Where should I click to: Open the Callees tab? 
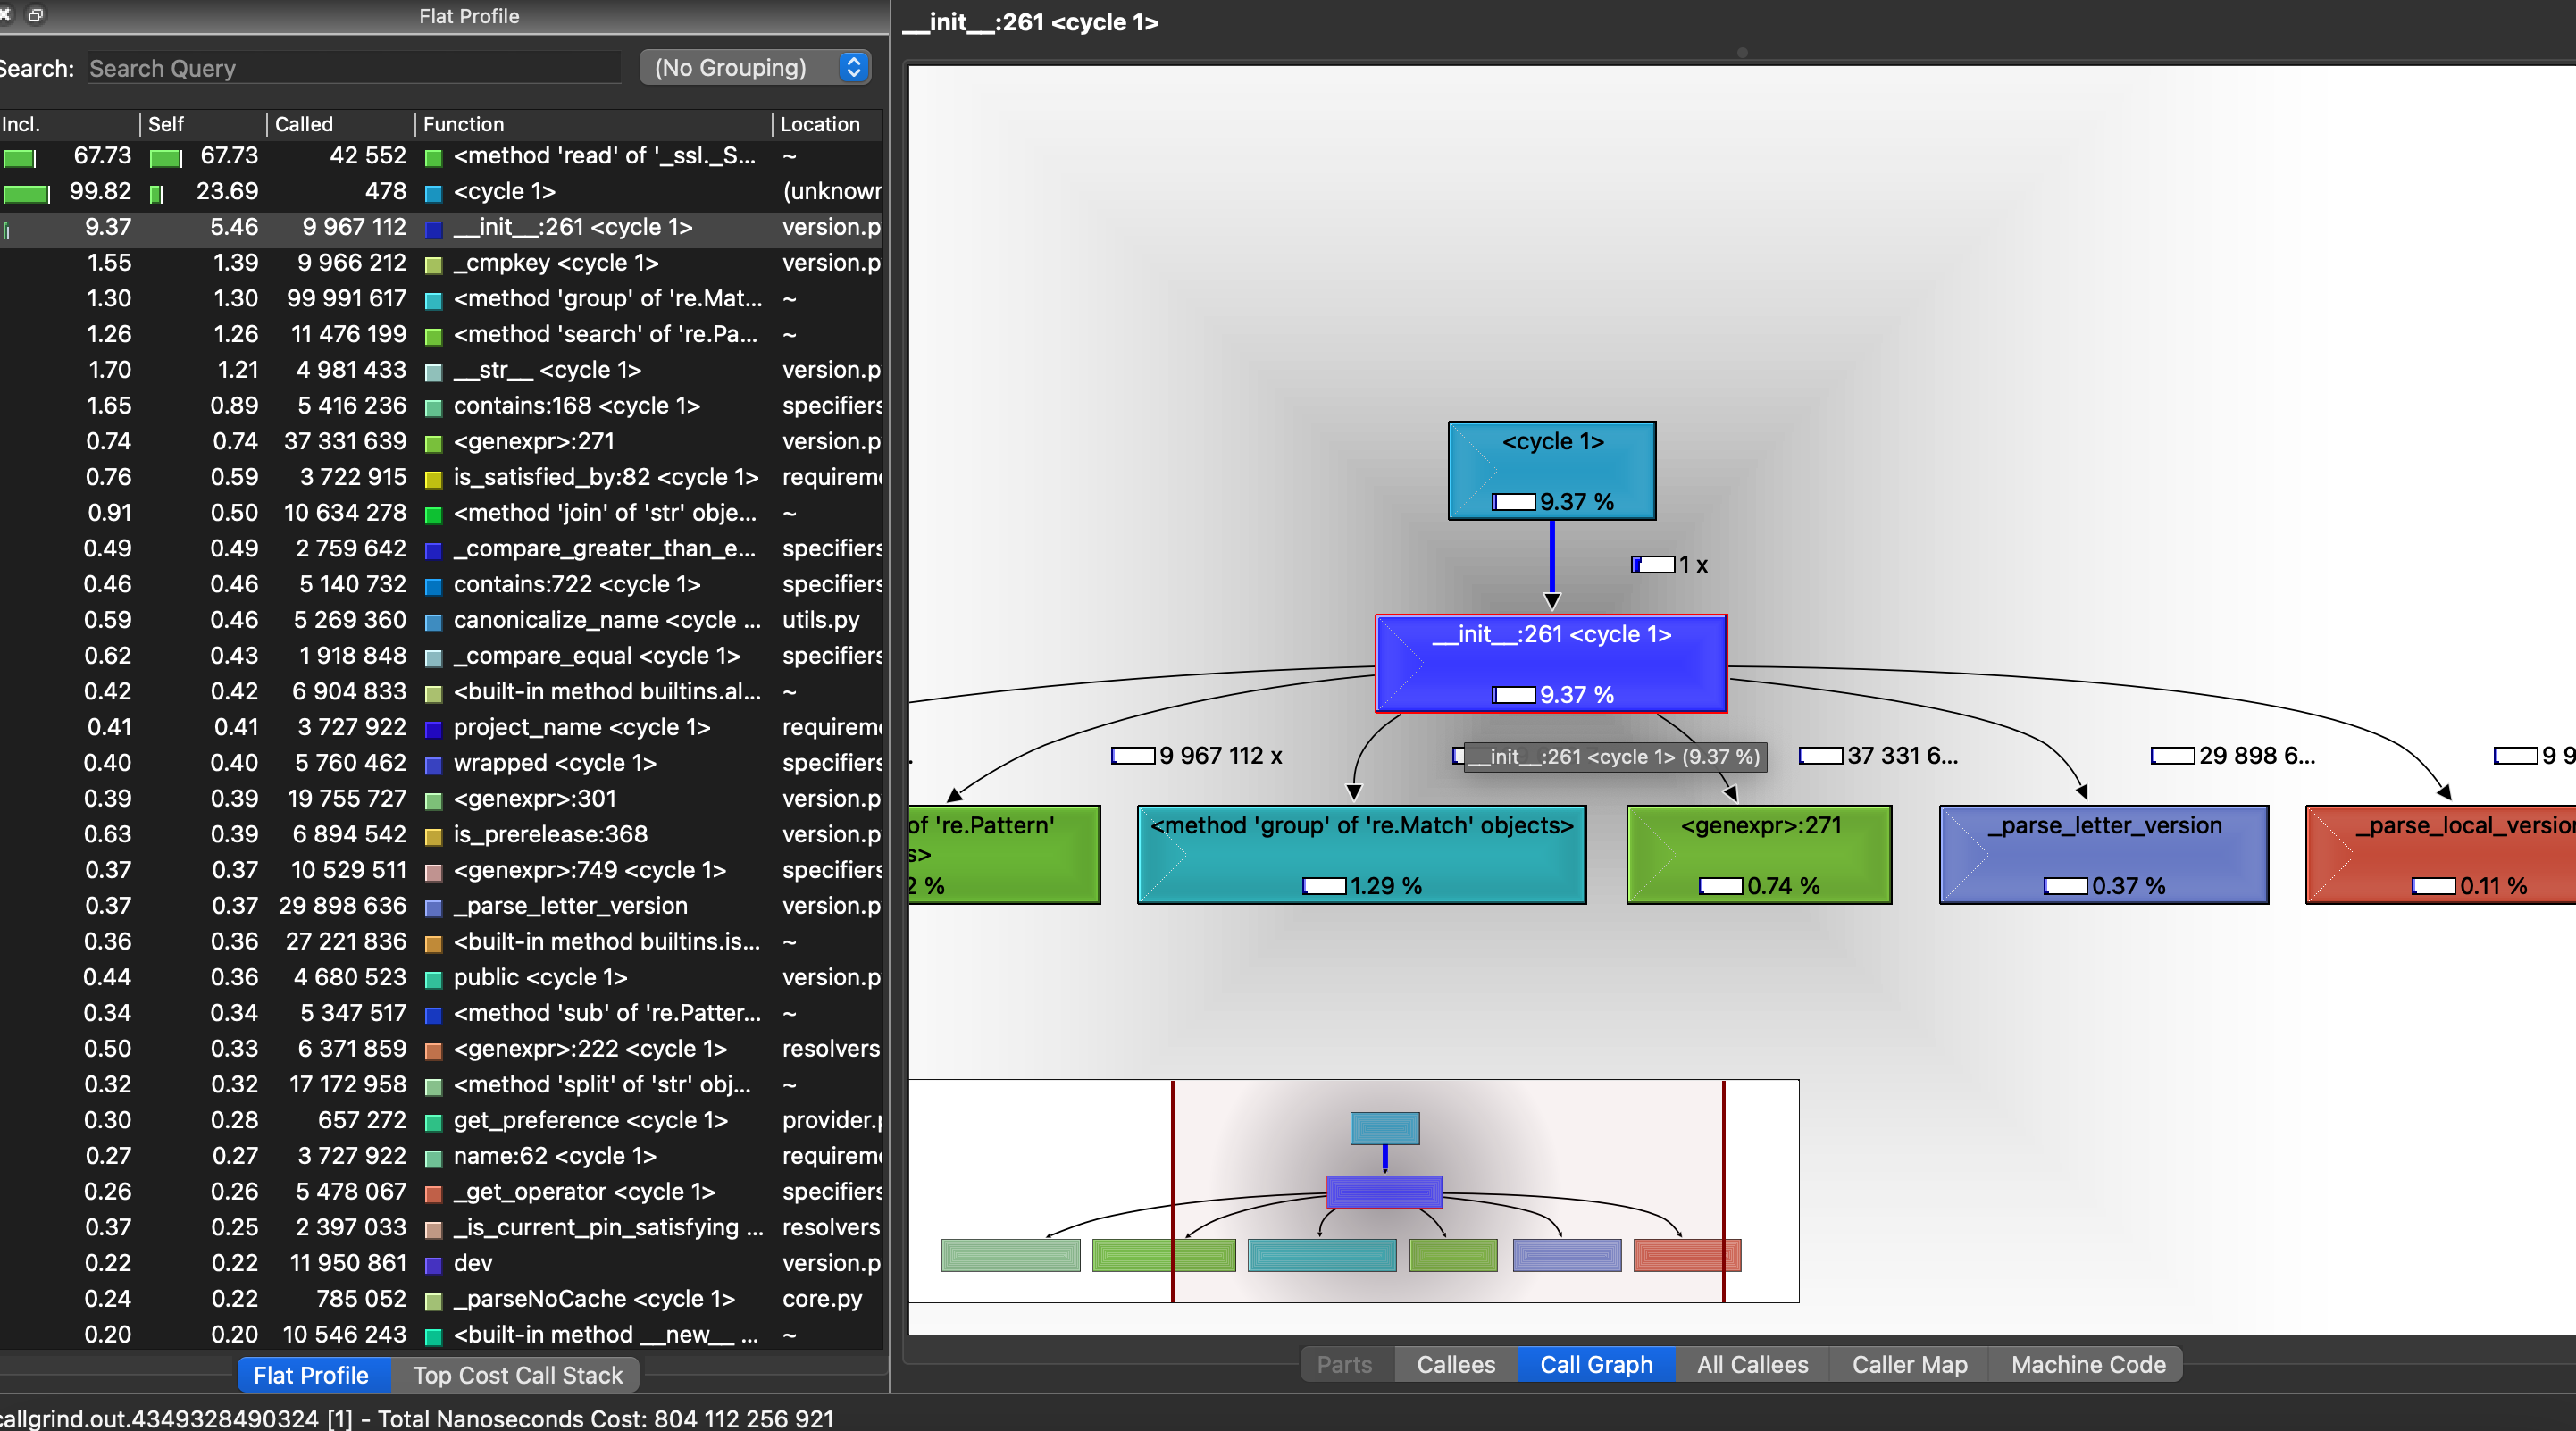[x=1456, y=1365]
